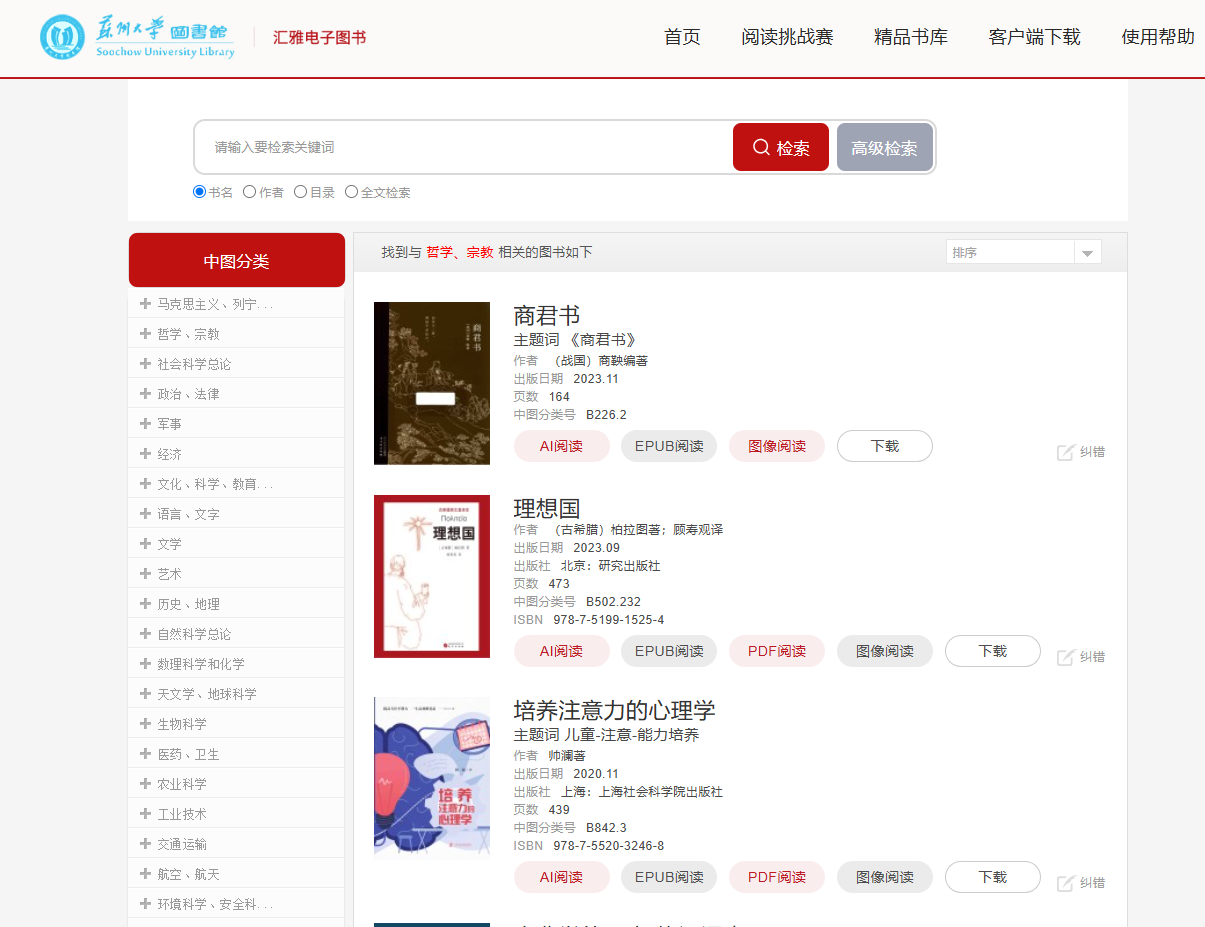Open the 阅读挑战赛 menu item
1205x927 pixels.
pyautogui.click(x=787, y=37)
